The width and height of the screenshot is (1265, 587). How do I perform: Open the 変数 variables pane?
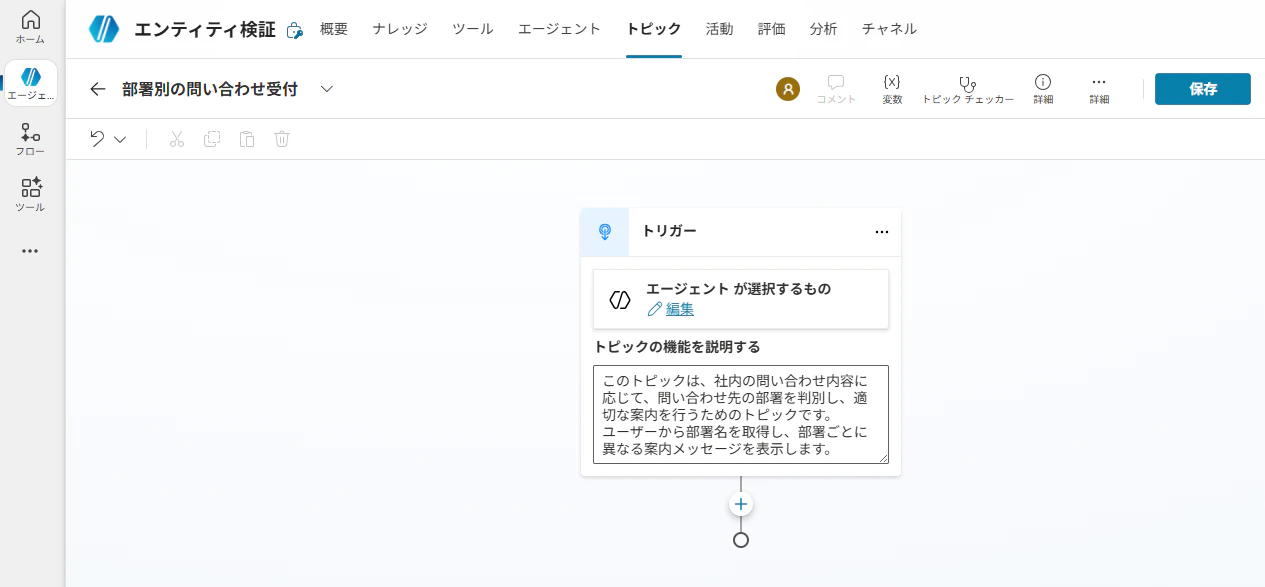[x=892, y=89]
